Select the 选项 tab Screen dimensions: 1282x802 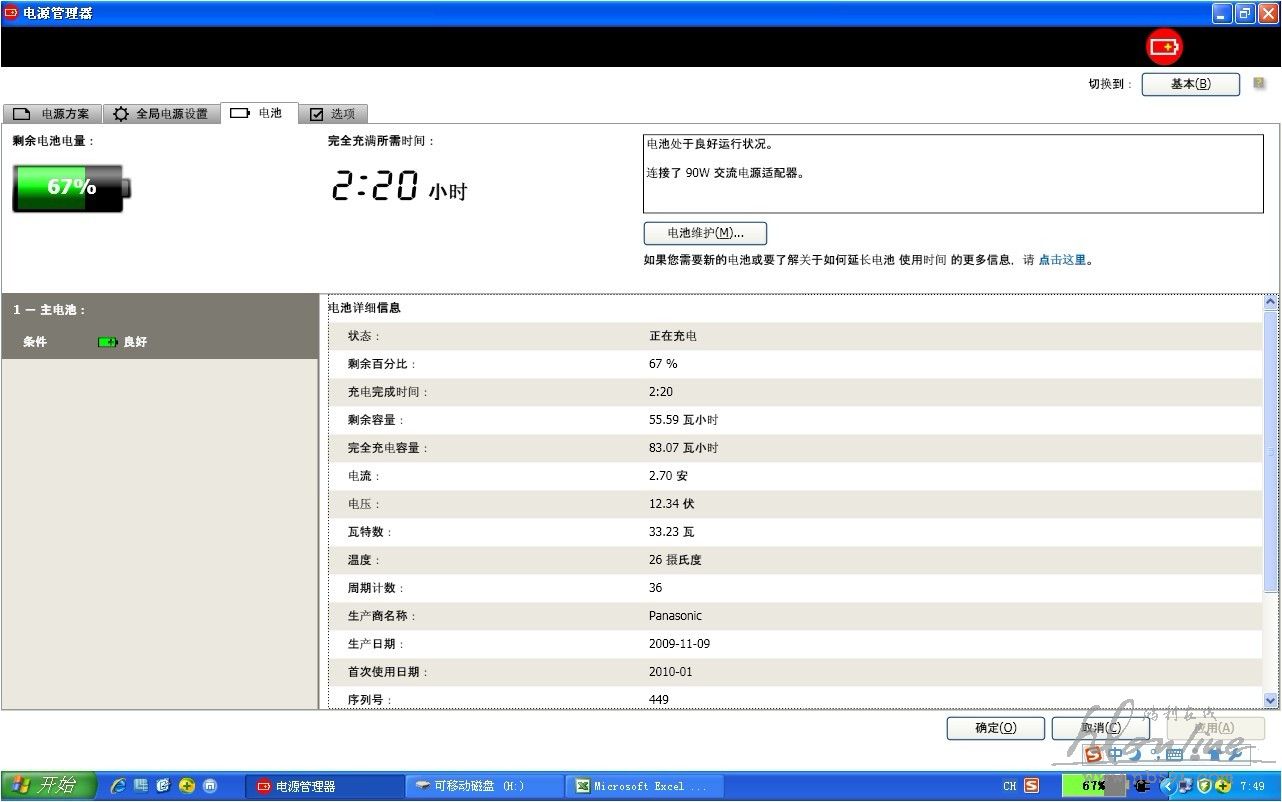point(333,114)
